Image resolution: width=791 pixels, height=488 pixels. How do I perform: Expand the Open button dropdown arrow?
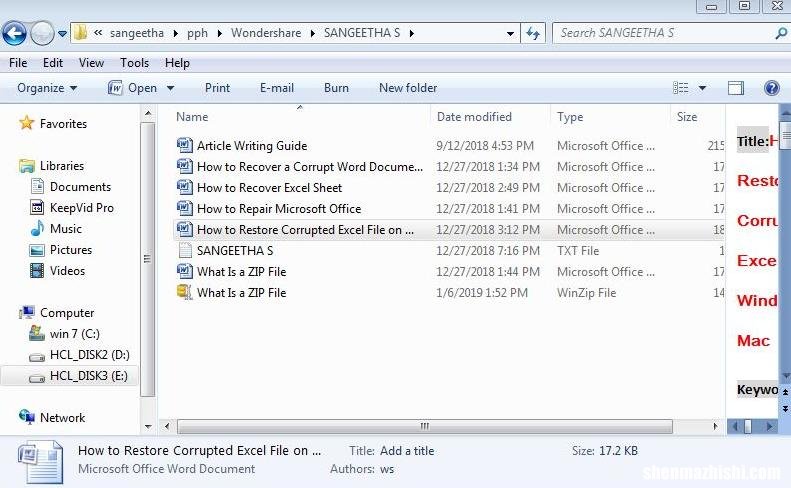click(171, 88)
